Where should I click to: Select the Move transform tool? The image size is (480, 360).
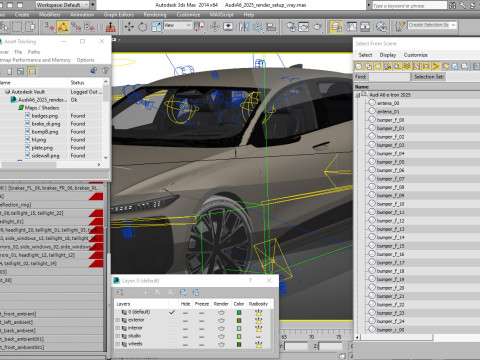pos(129,27)
